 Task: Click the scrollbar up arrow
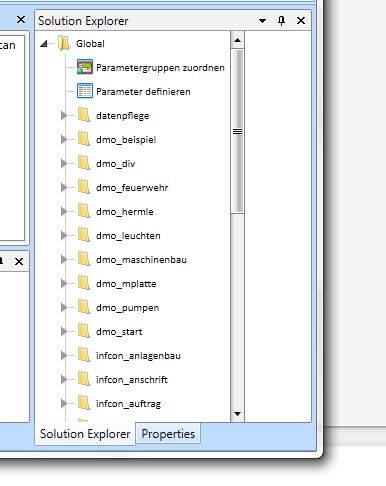[237, 40]
